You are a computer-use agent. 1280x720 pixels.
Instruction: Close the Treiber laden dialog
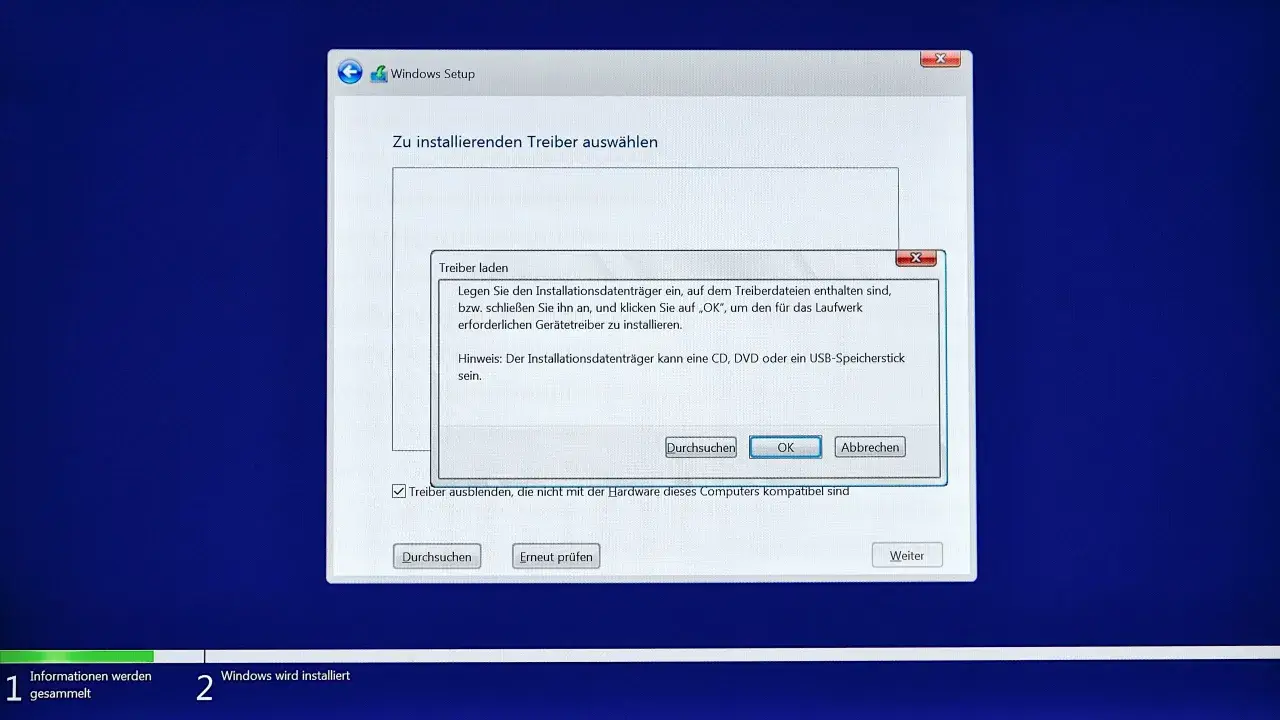[916, 258]
